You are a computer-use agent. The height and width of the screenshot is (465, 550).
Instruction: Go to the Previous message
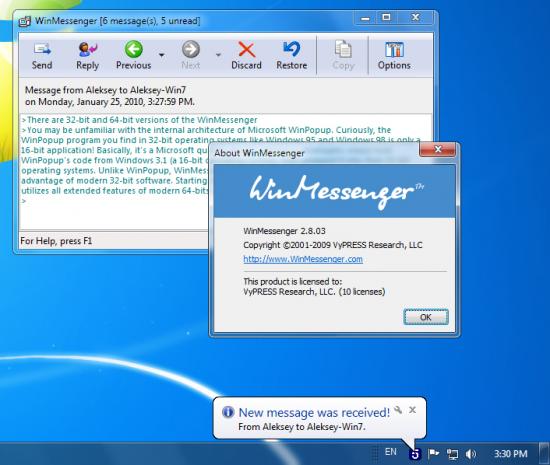tap(134, 56)
